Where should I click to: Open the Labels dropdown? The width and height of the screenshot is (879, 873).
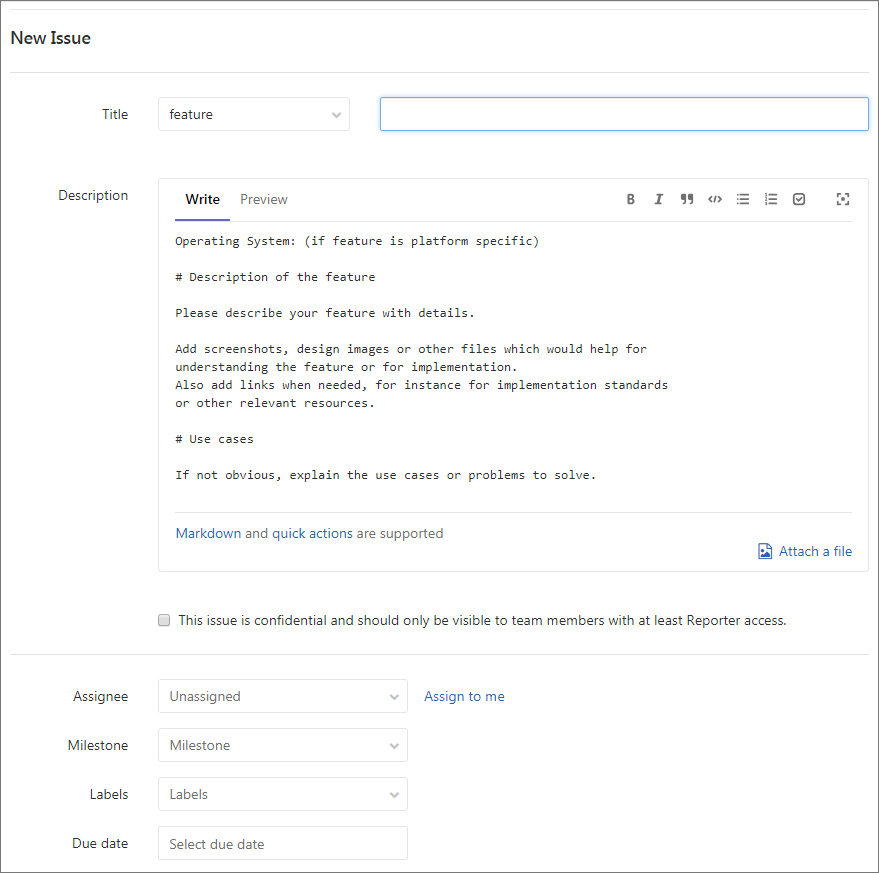point(282,794)
